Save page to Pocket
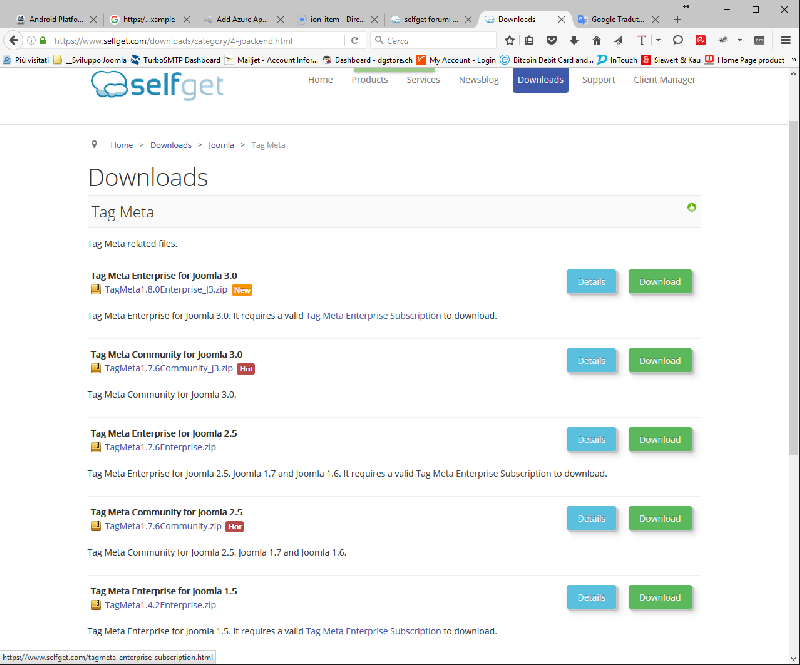 coord(552,40)
